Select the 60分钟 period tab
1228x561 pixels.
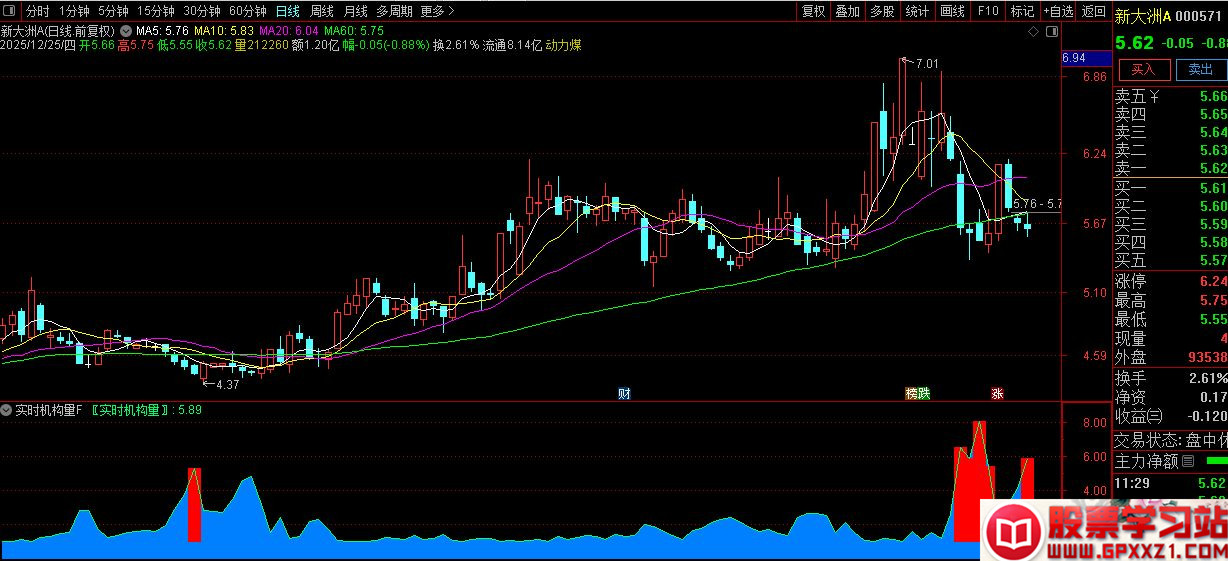pos(247,12)
